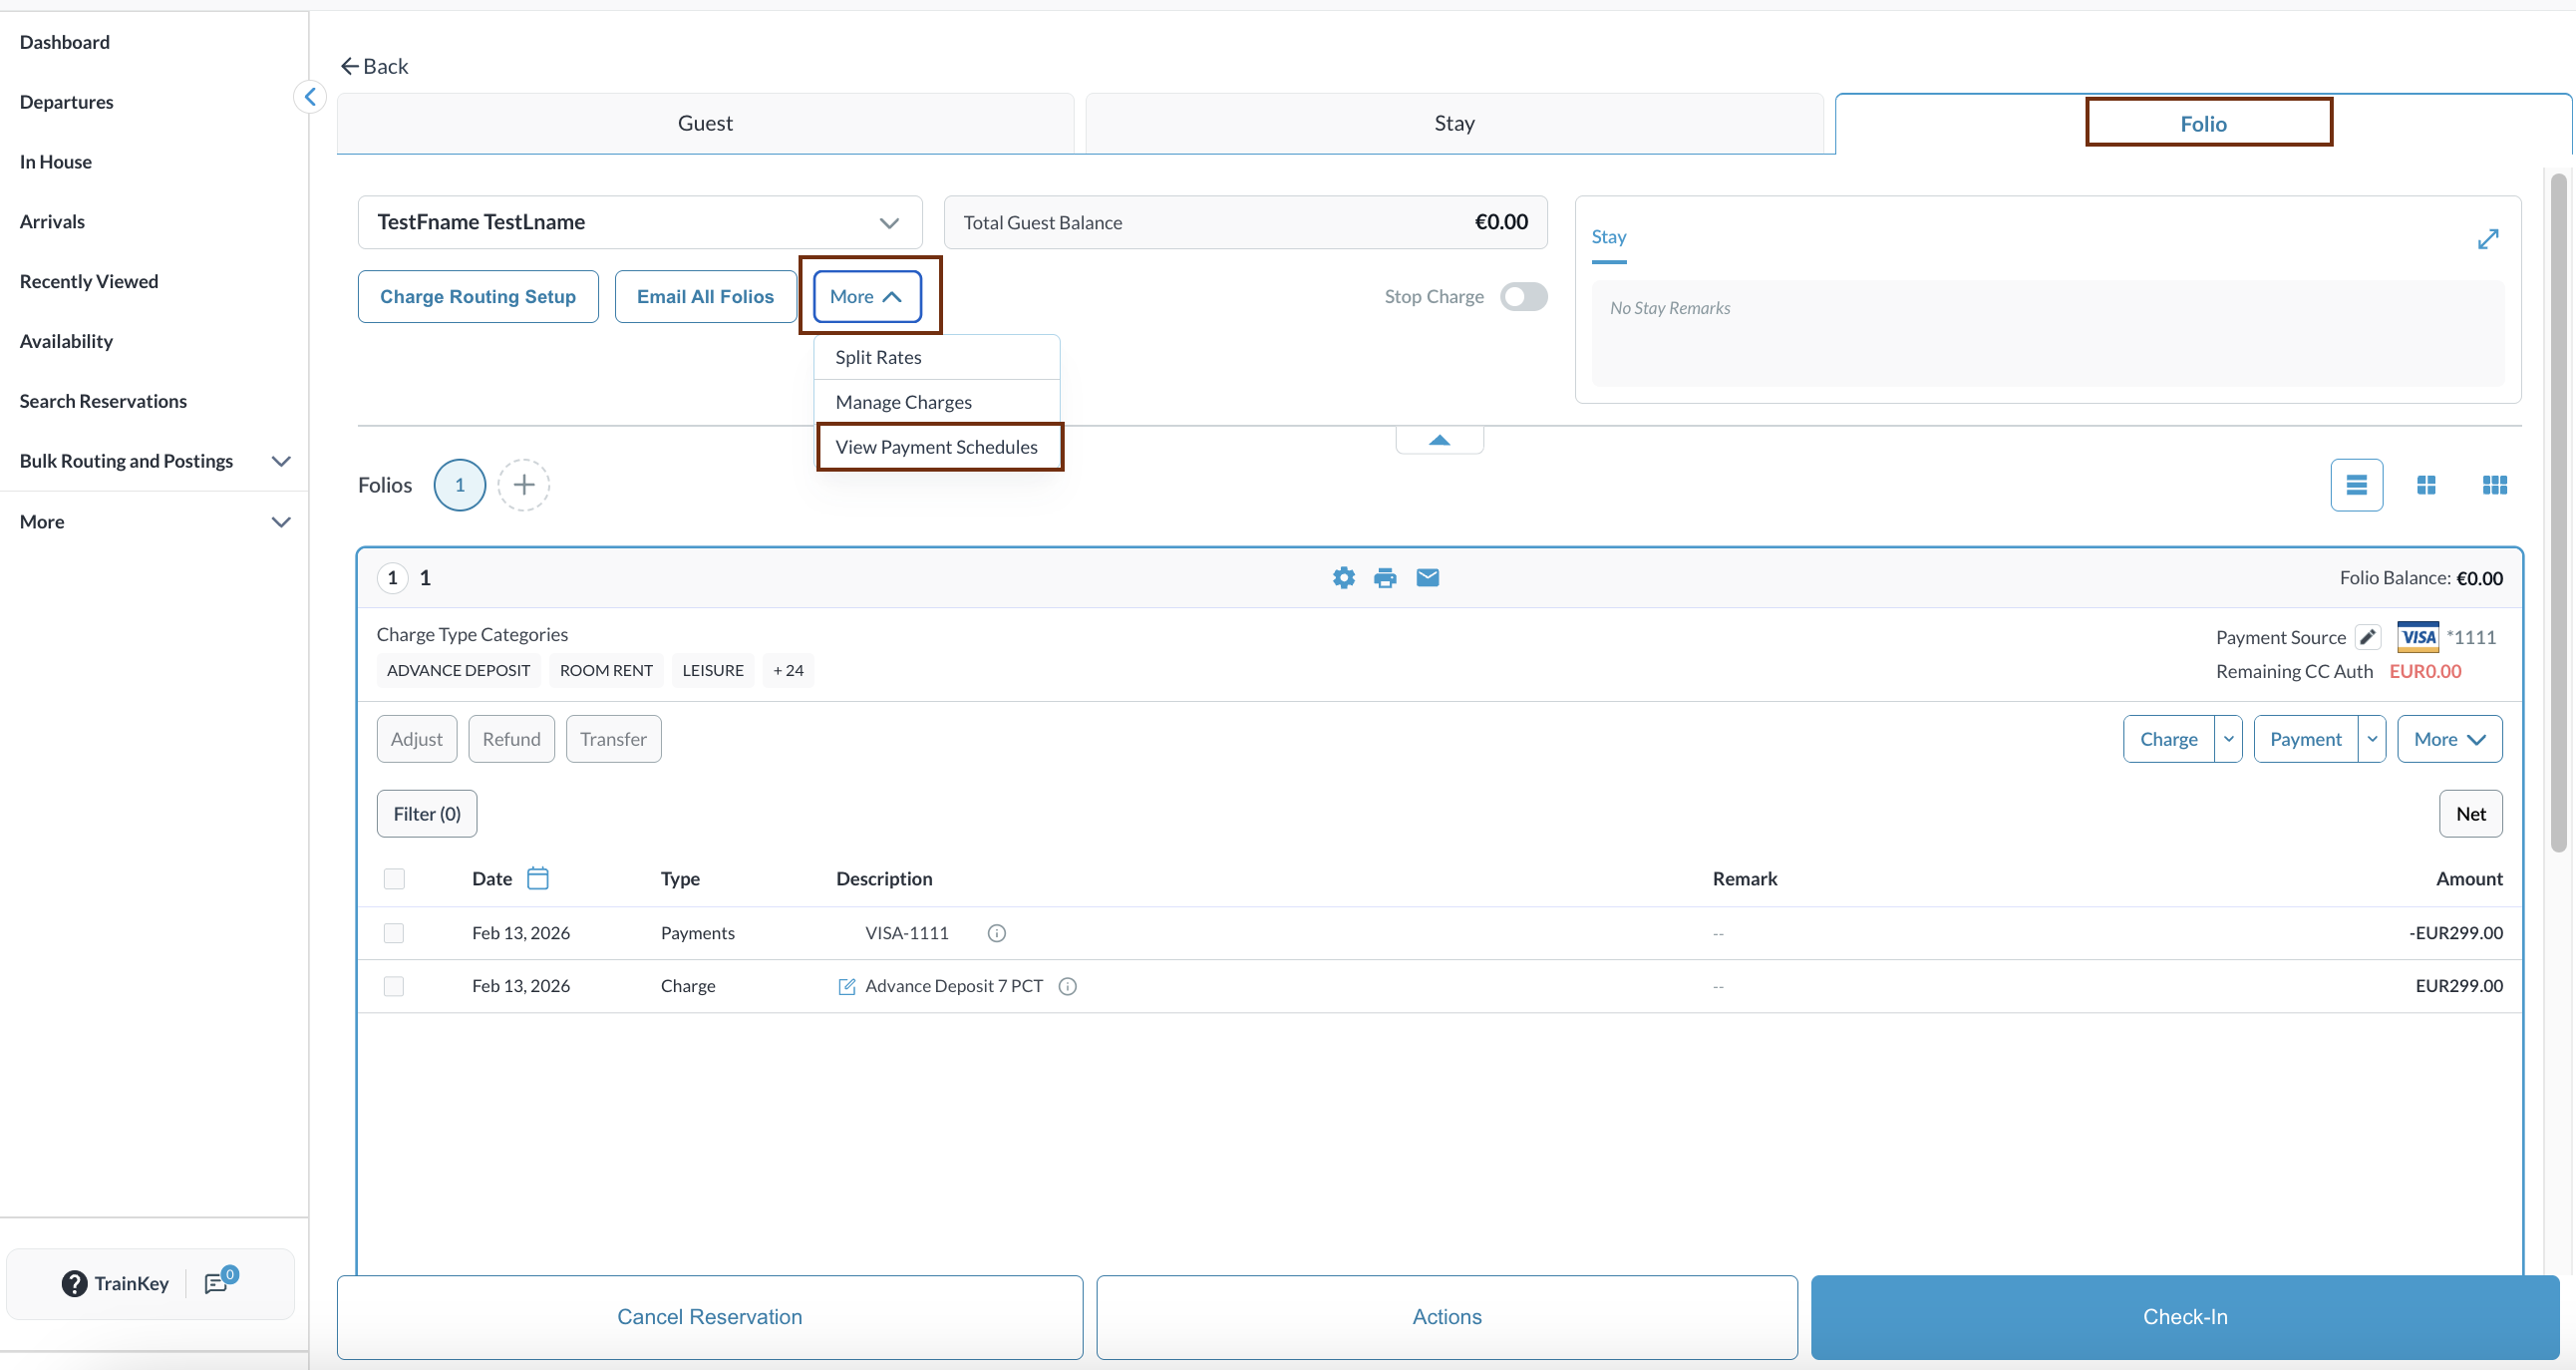Click Charge Routing Setup button
Screen dimensions: 2576x1370
(478, 297)
